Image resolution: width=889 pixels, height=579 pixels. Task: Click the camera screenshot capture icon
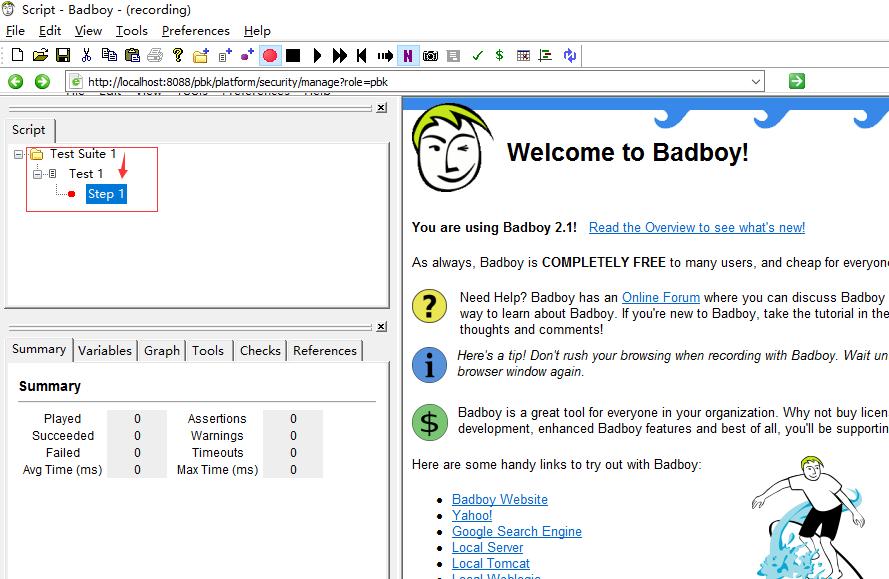[430, 56]
